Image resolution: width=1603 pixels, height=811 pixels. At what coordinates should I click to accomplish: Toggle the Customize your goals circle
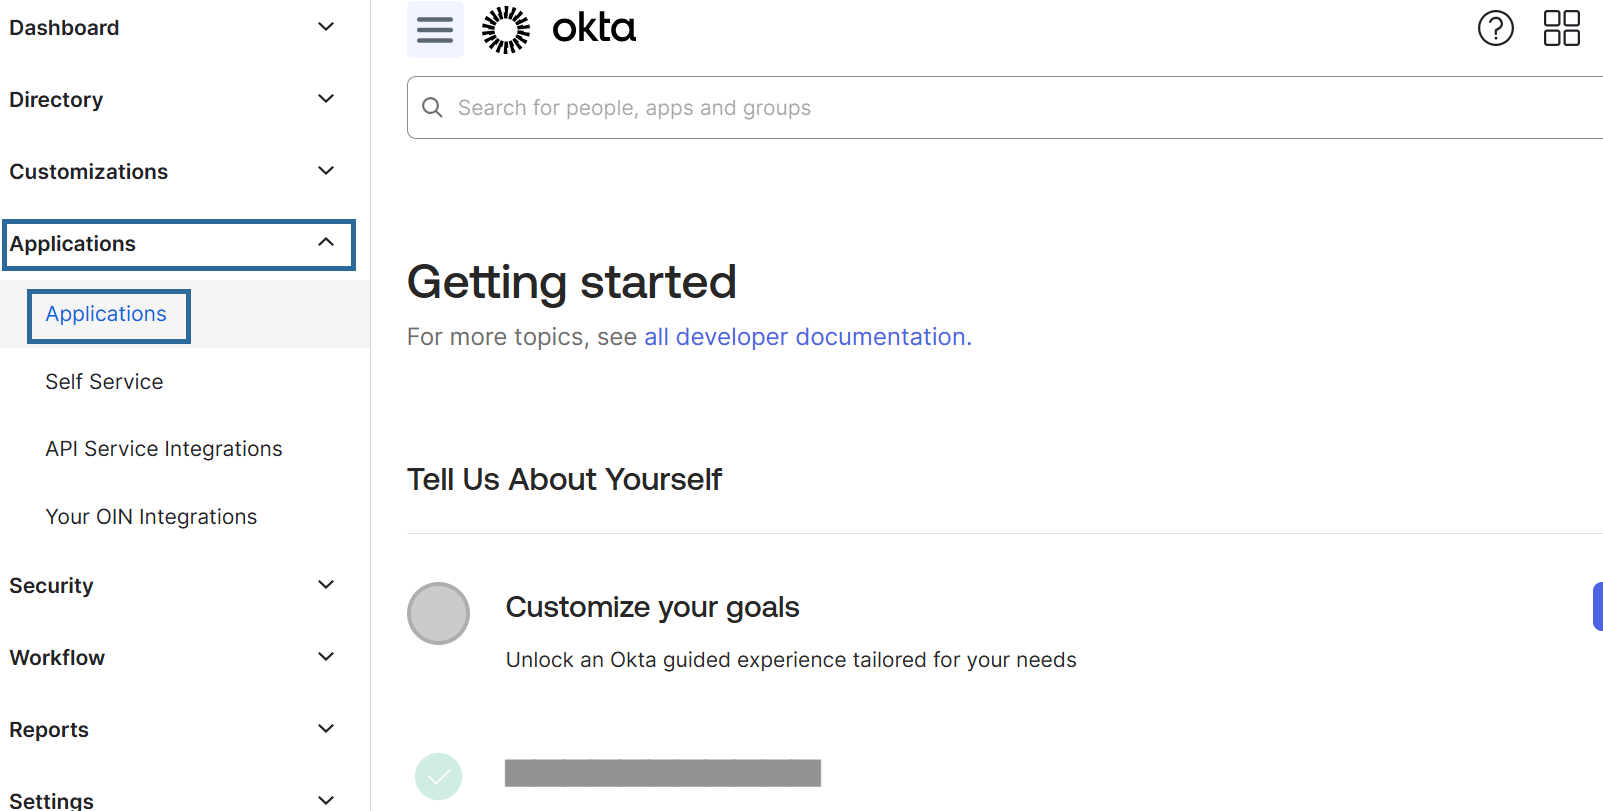click(438, 613)
